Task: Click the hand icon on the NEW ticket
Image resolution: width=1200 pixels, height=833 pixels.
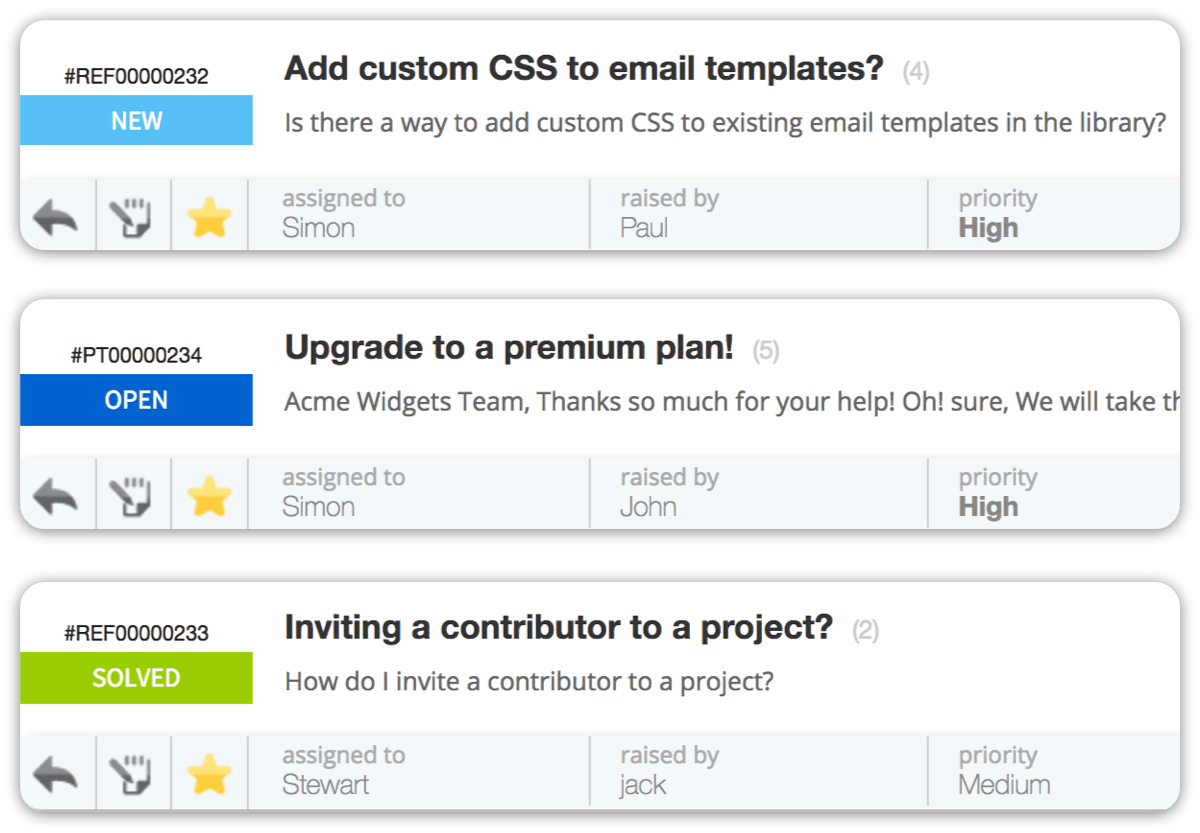Action: click(x=133, y=216)
